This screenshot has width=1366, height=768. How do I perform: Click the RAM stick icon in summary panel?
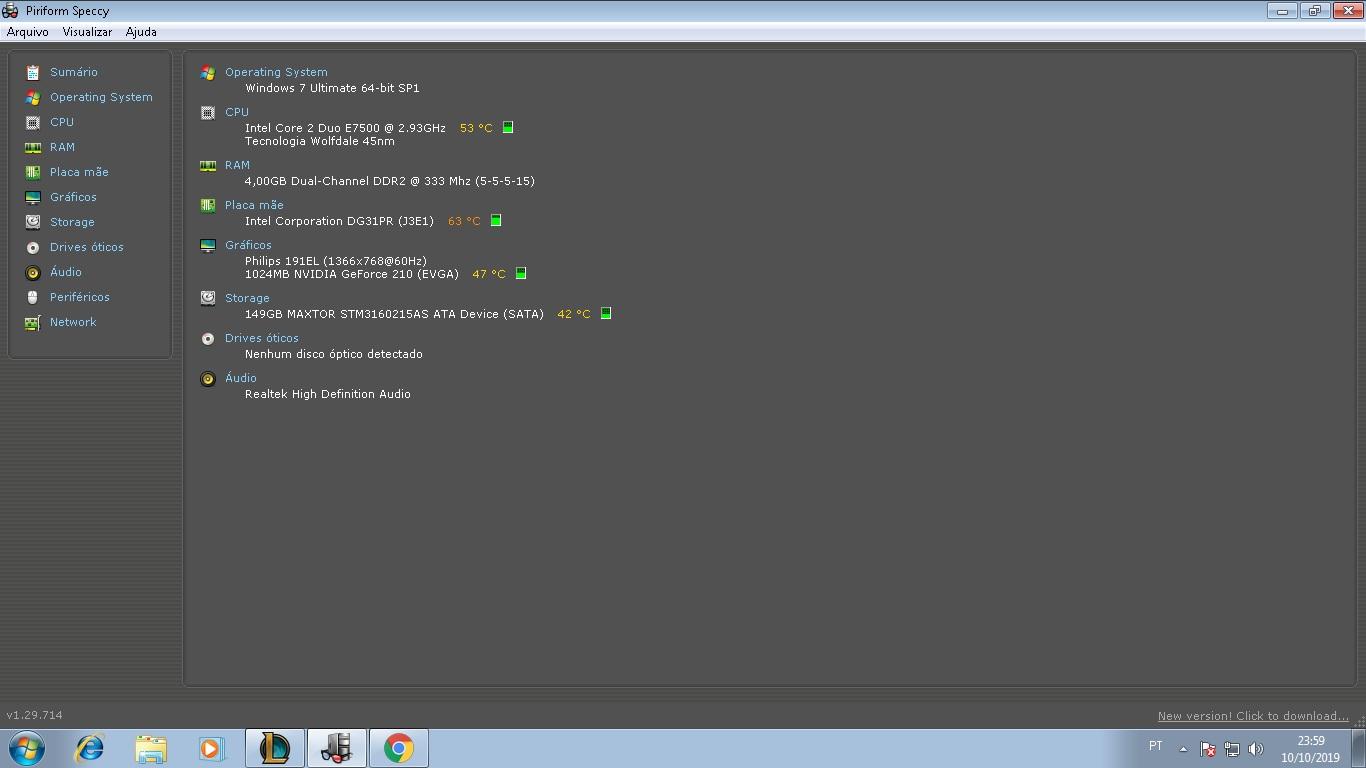coord(208,165)
